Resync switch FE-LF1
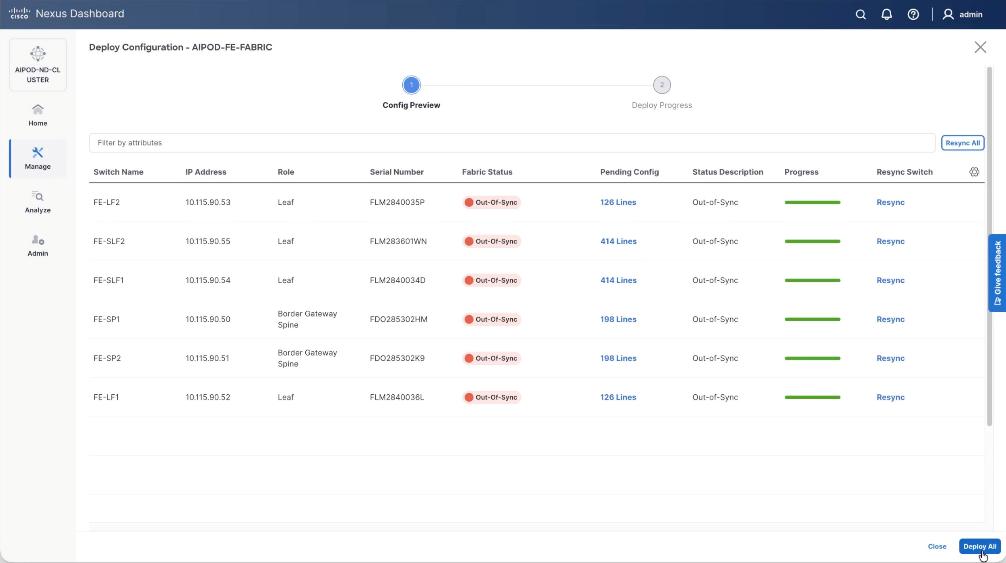This screenshot has width=1006, height=563. click(890, 397)
